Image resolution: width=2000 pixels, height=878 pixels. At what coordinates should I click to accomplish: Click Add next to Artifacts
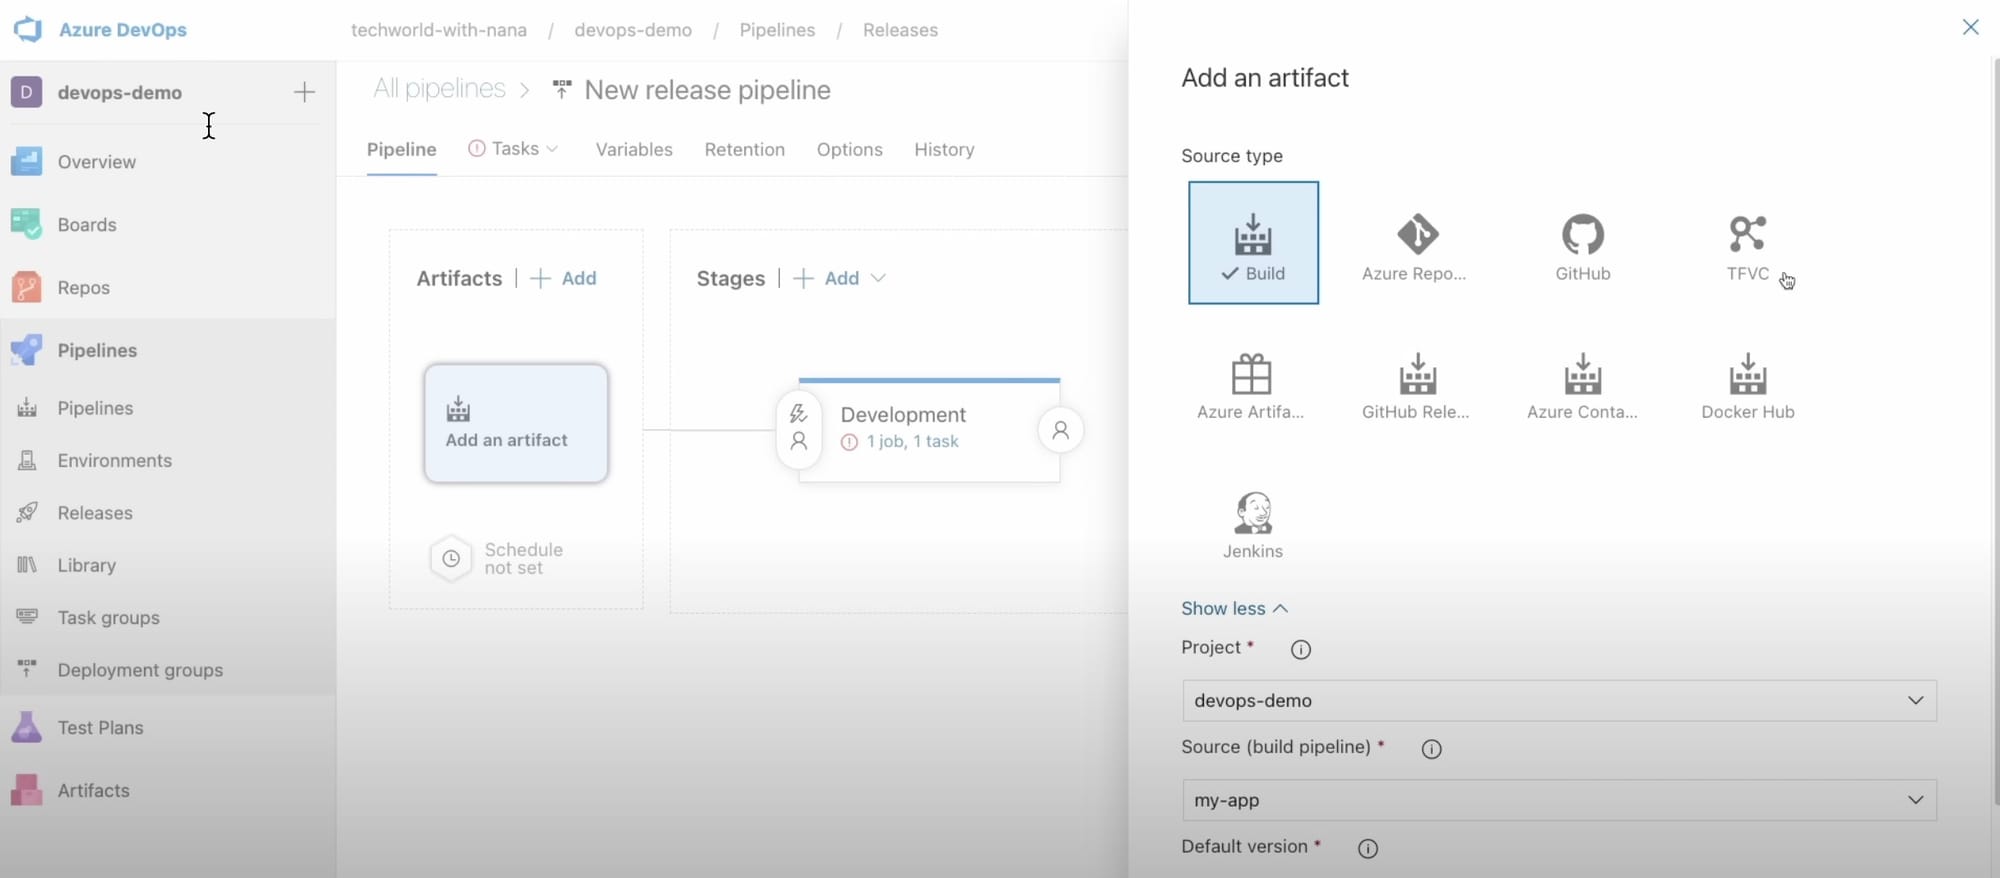tap(563, 278)
